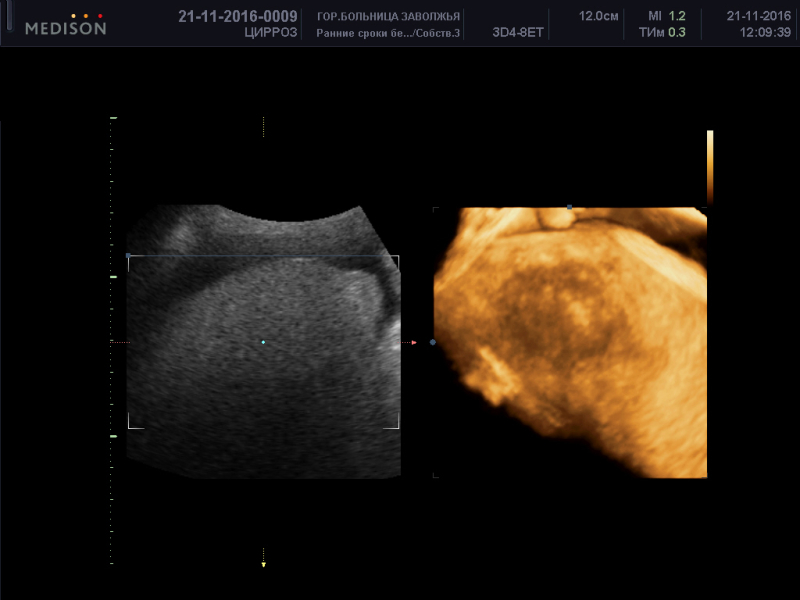800x600 pixels.
Task: Click the ЦИРРОЗ patient label
Action: point(270,33)
